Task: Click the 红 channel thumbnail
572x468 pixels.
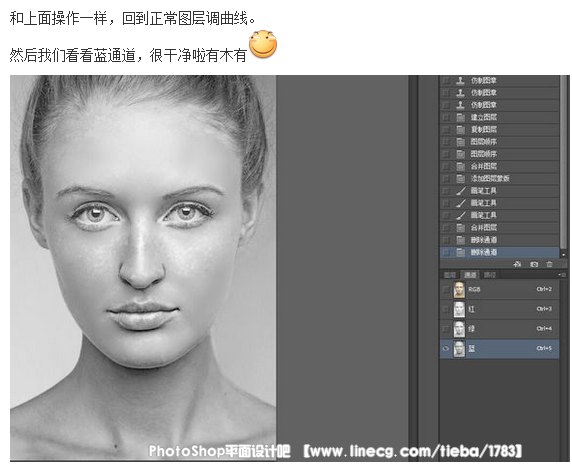Action: [459, 309]
